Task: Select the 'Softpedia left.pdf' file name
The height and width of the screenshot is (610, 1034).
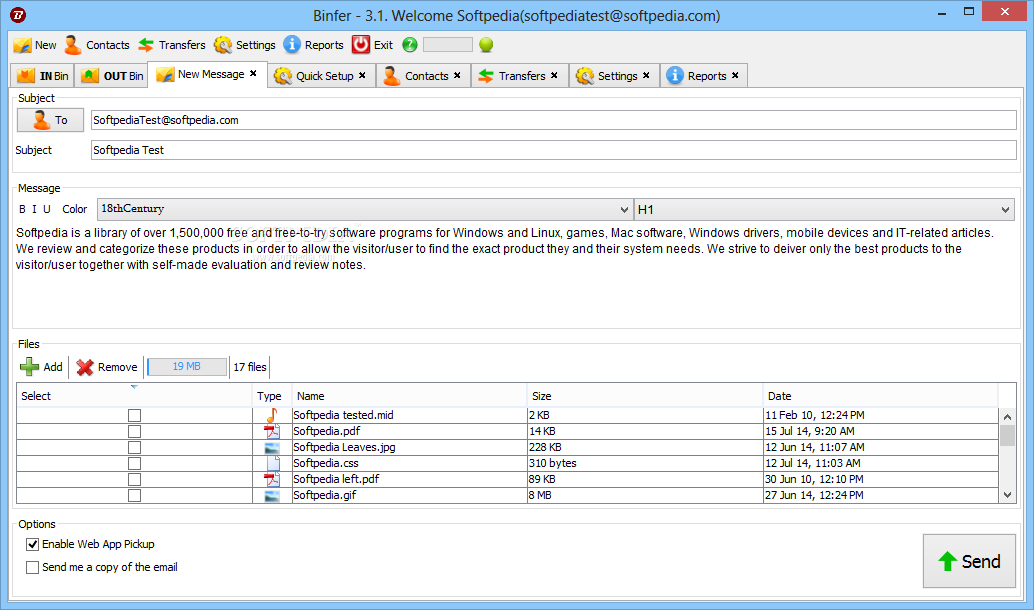Action: (x=336, y=479)
